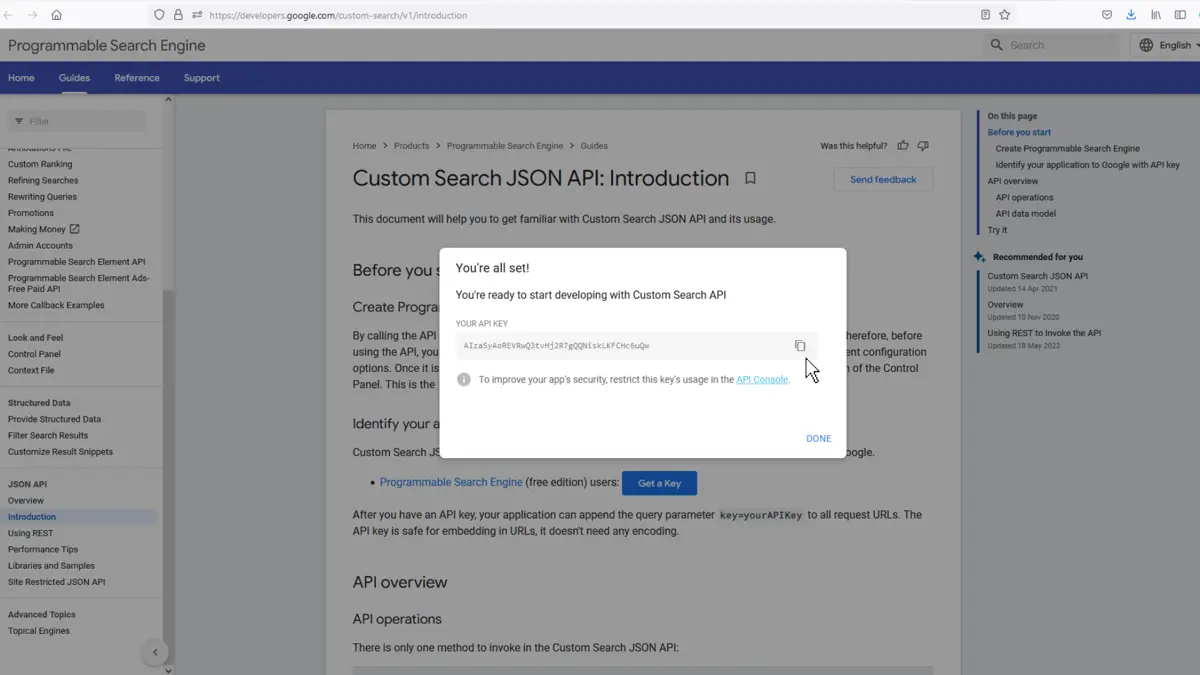Open the browser library icon
Screen dimensions: 1200x675
pyautogui.click(x=1156, y=15)
